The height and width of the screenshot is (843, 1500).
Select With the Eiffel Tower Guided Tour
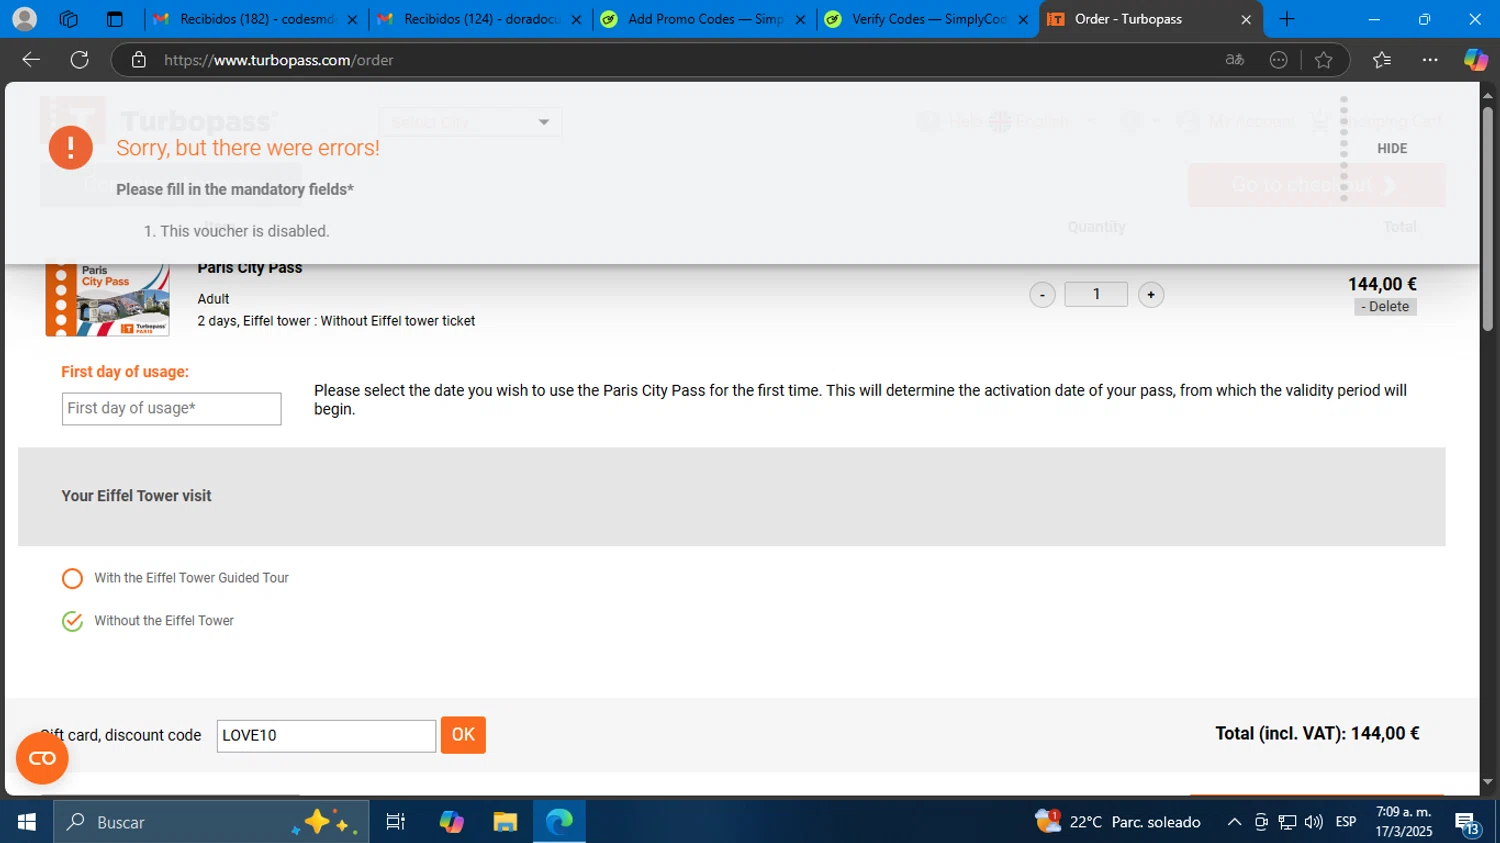click(72, 579)
